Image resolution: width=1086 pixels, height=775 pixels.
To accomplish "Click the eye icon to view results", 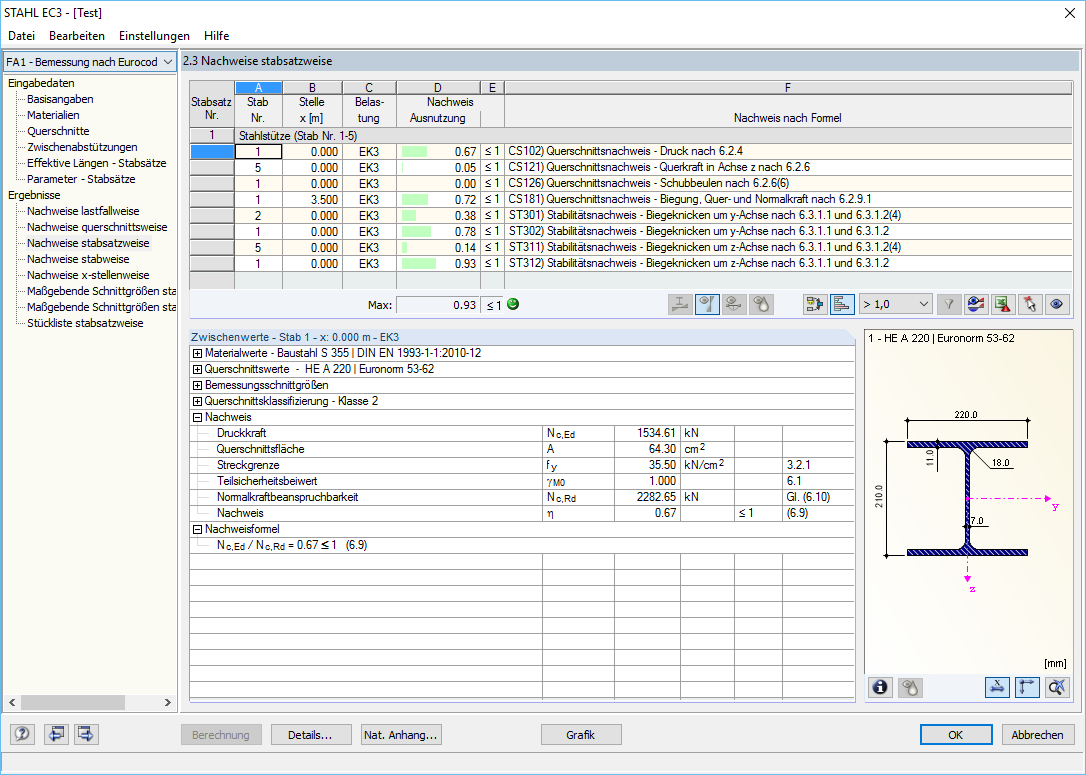I will (1056, 304).
